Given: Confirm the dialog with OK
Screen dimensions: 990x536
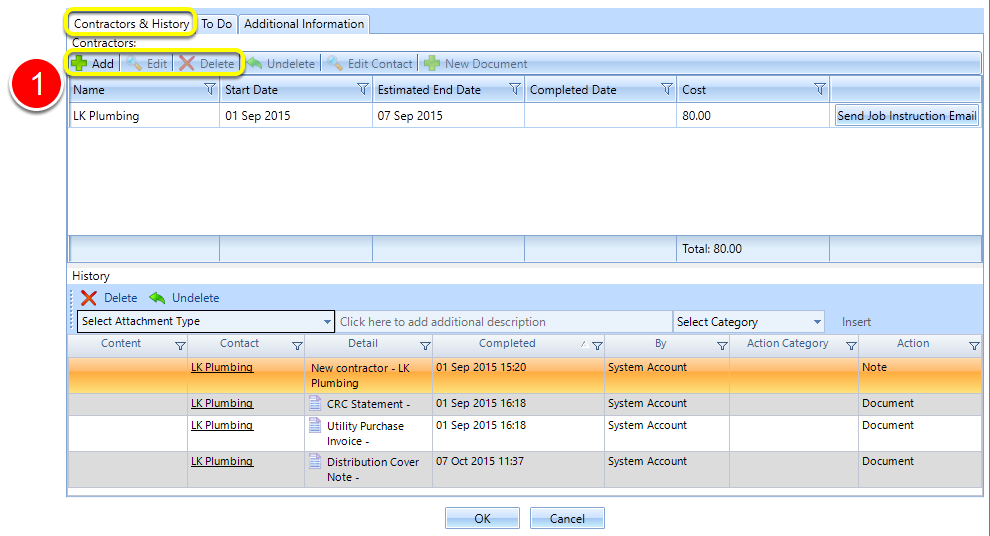Looking at the screenshot, I should point(482,518).
